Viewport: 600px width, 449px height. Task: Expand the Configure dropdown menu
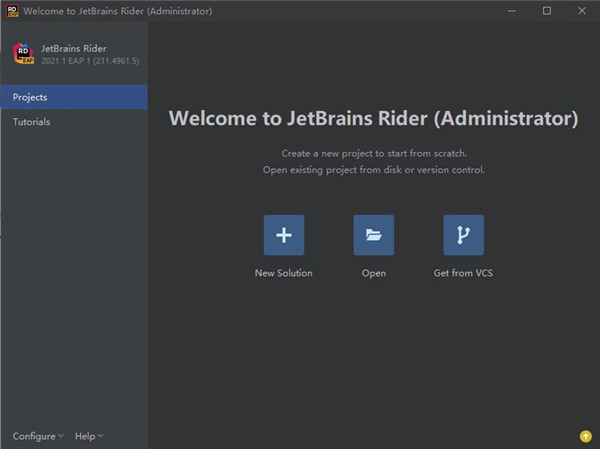(x=38, y=436)
